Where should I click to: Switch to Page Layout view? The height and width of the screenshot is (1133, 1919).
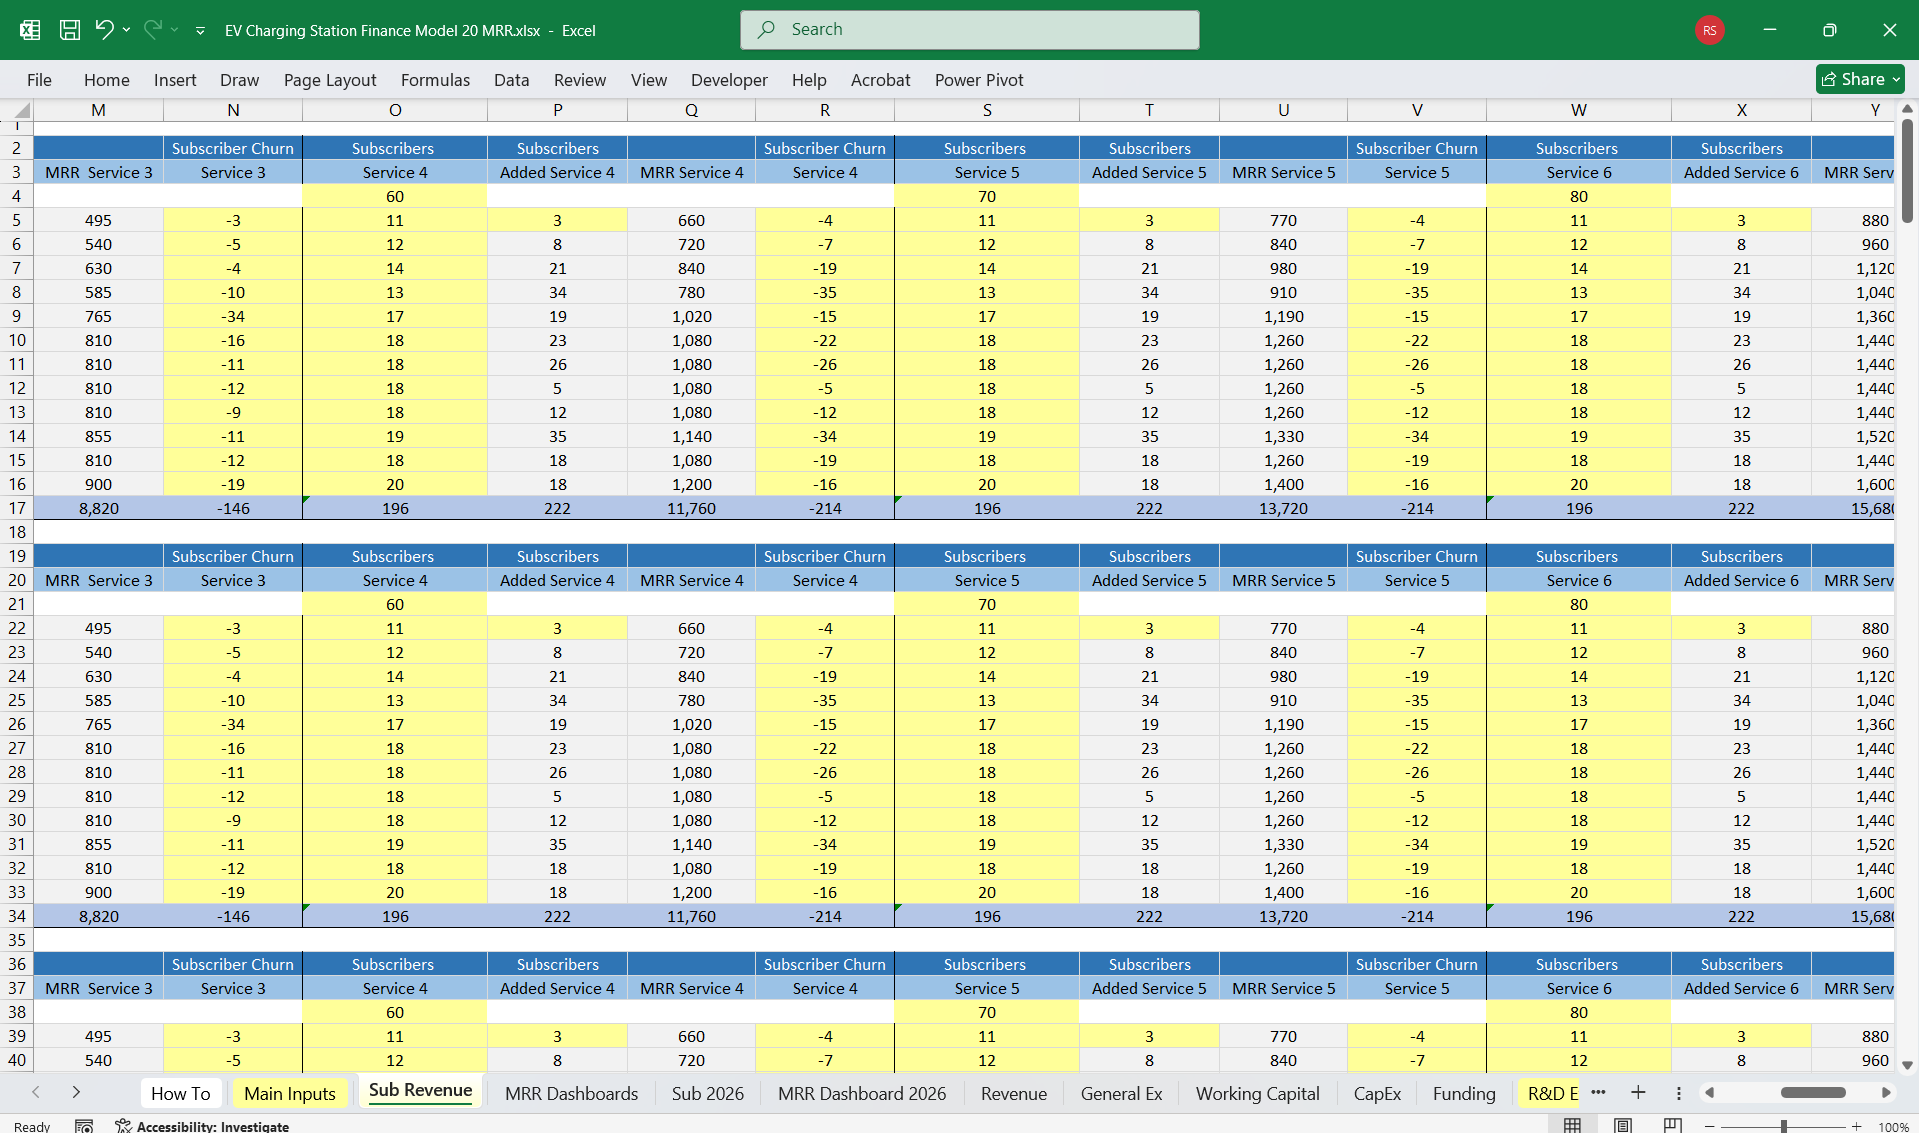click(1622, 1126)
